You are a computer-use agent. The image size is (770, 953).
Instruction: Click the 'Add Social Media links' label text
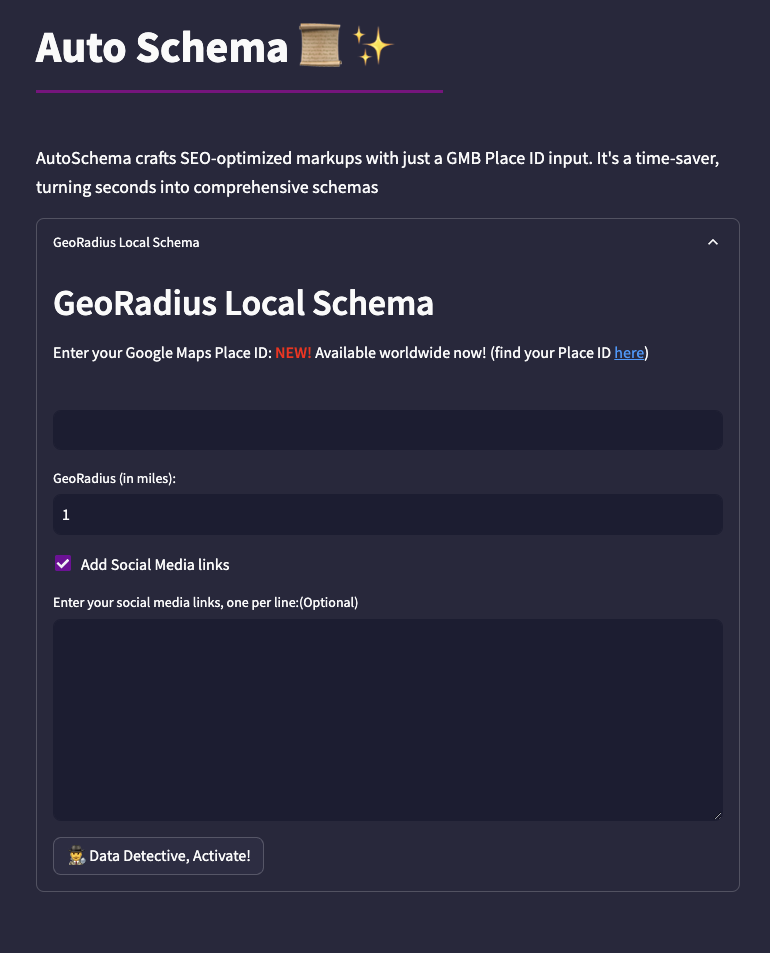pyautogui.click(x=155, y=565)
